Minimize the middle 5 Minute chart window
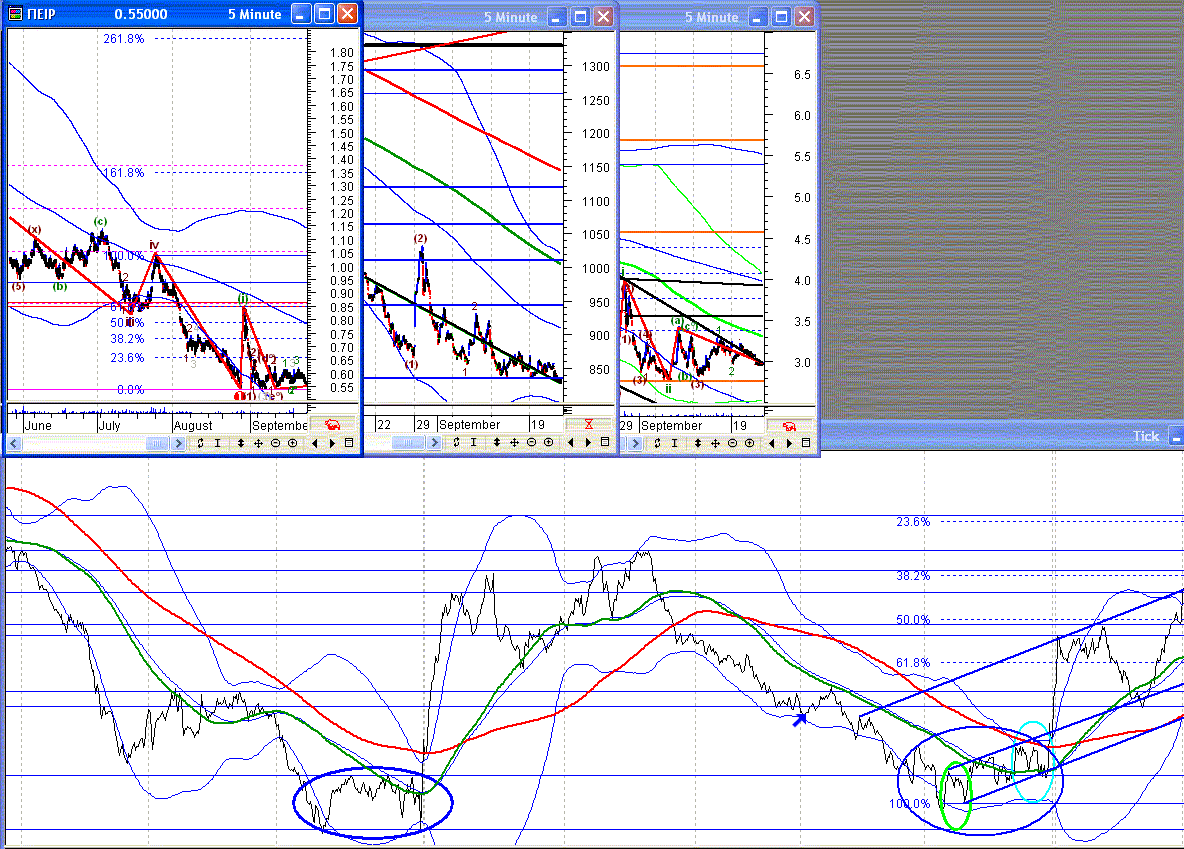Screen dimensions: 1184x849 pyautogui.click(x=557, y=17)
